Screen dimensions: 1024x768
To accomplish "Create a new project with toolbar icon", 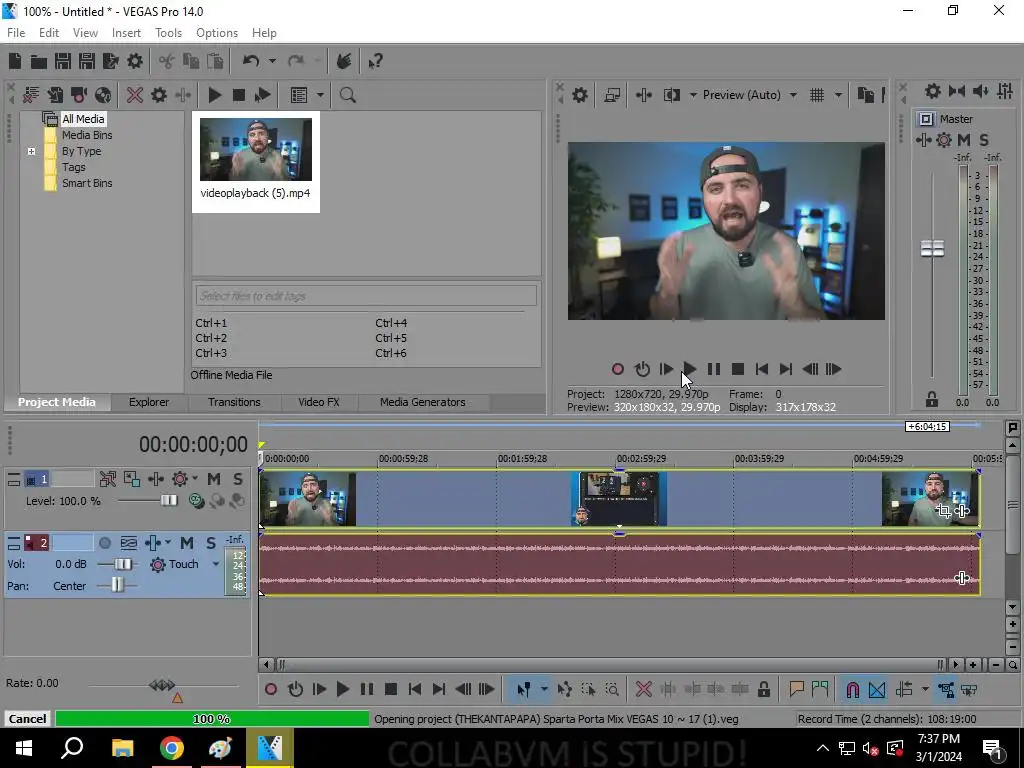I will coord(14,61).
